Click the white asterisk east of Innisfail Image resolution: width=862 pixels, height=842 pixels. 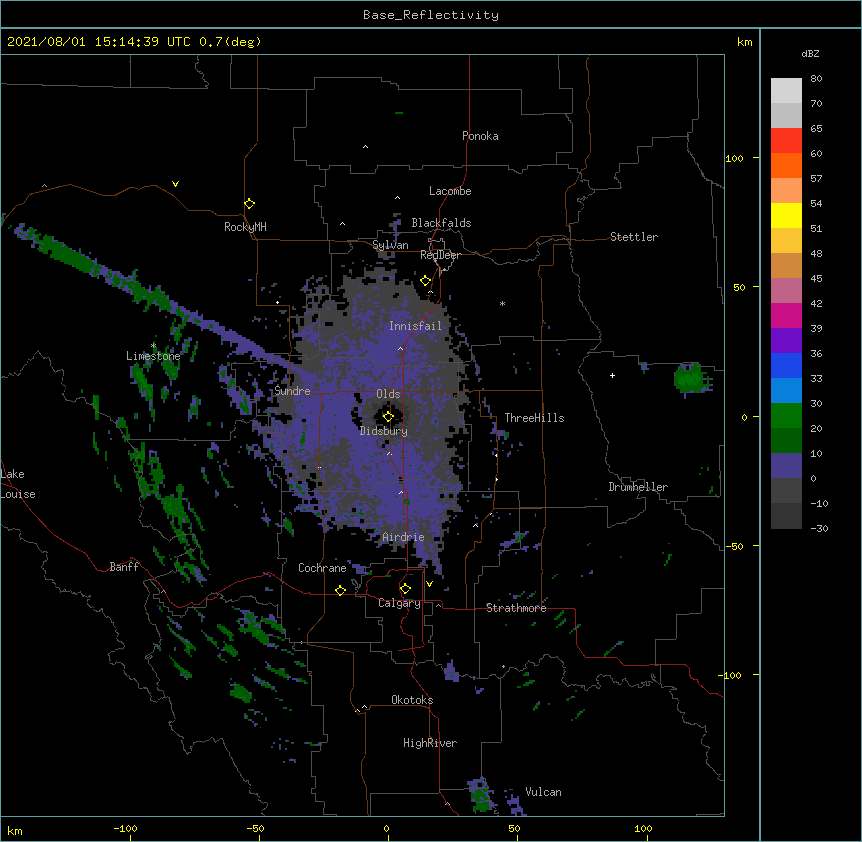[x=502, y=303]
